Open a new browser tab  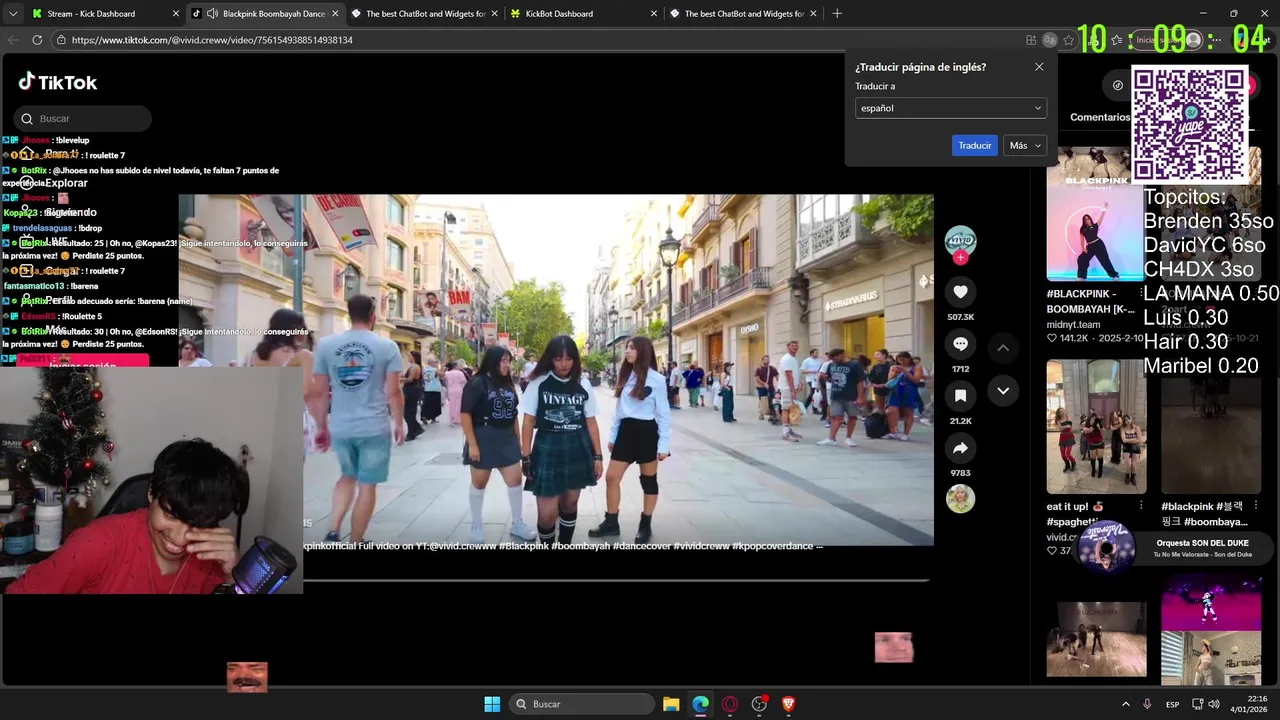837,14
